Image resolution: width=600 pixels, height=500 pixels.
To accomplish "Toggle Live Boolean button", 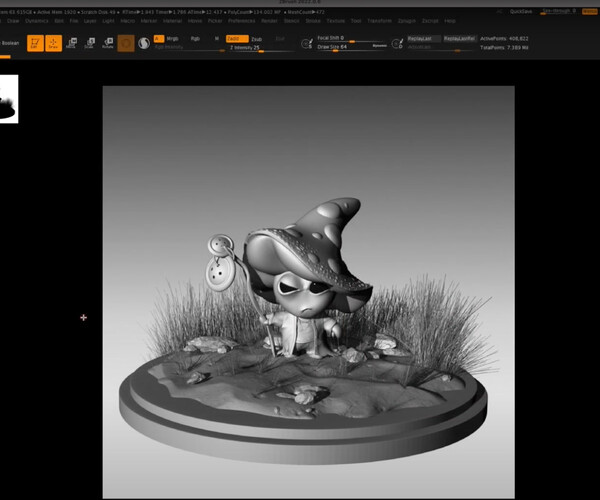I will click(x=10, y=43).
